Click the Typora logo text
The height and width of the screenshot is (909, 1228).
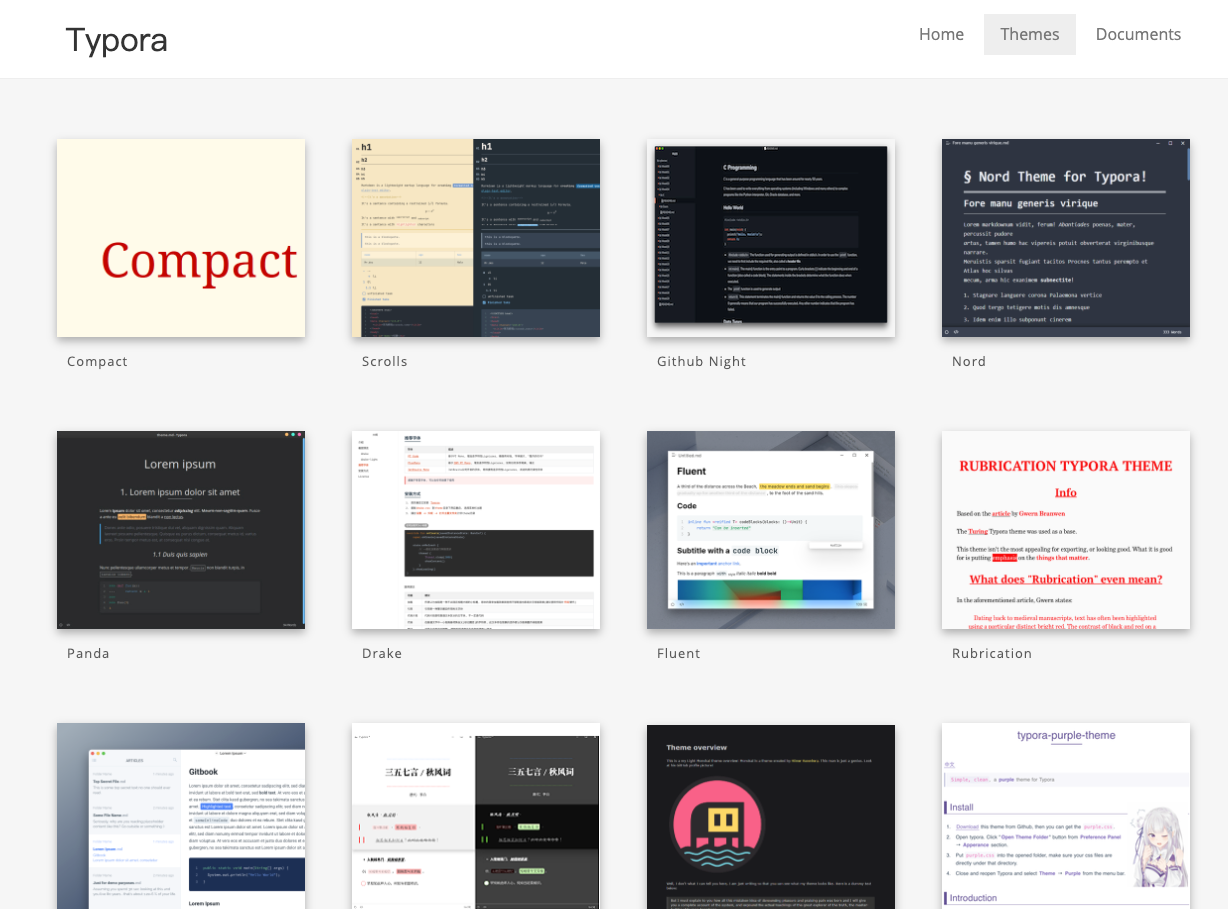[x=116, y=40]
